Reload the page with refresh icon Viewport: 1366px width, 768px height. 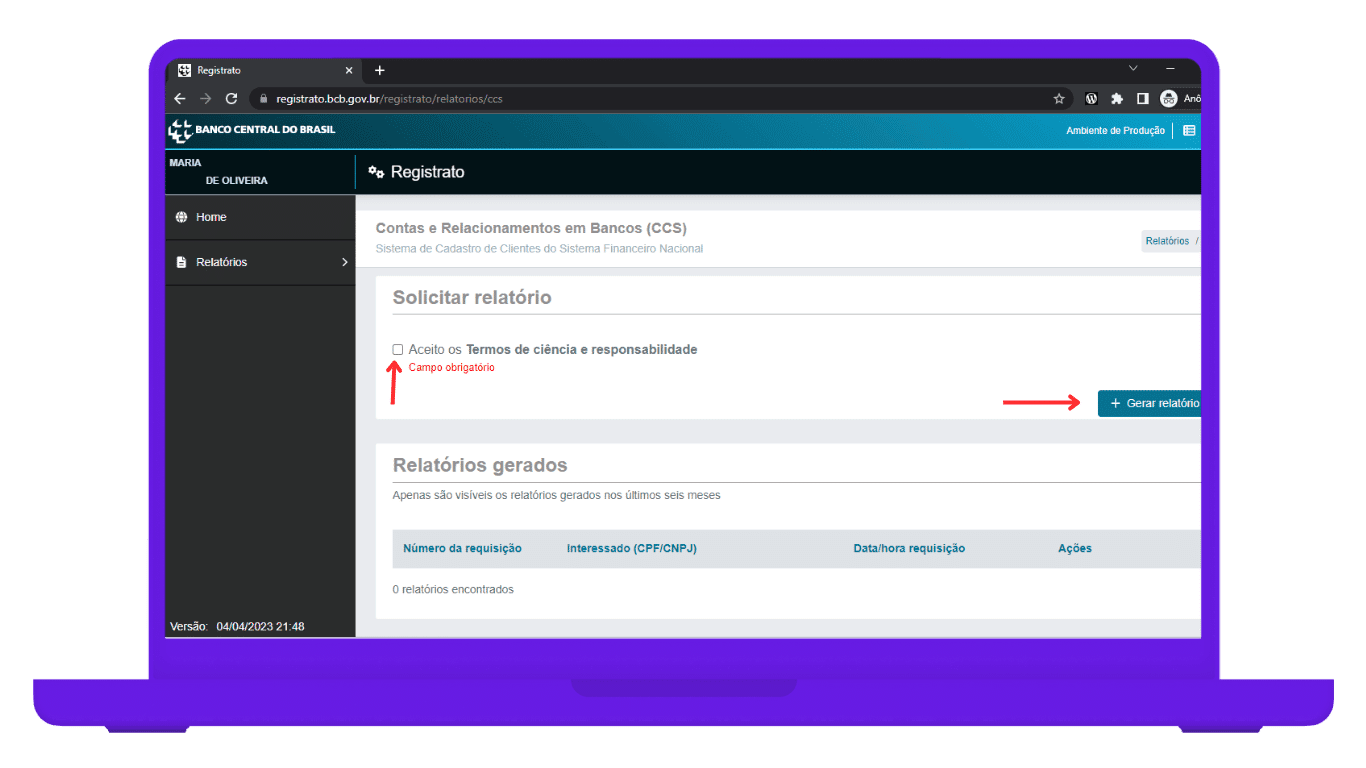(232, 99)
